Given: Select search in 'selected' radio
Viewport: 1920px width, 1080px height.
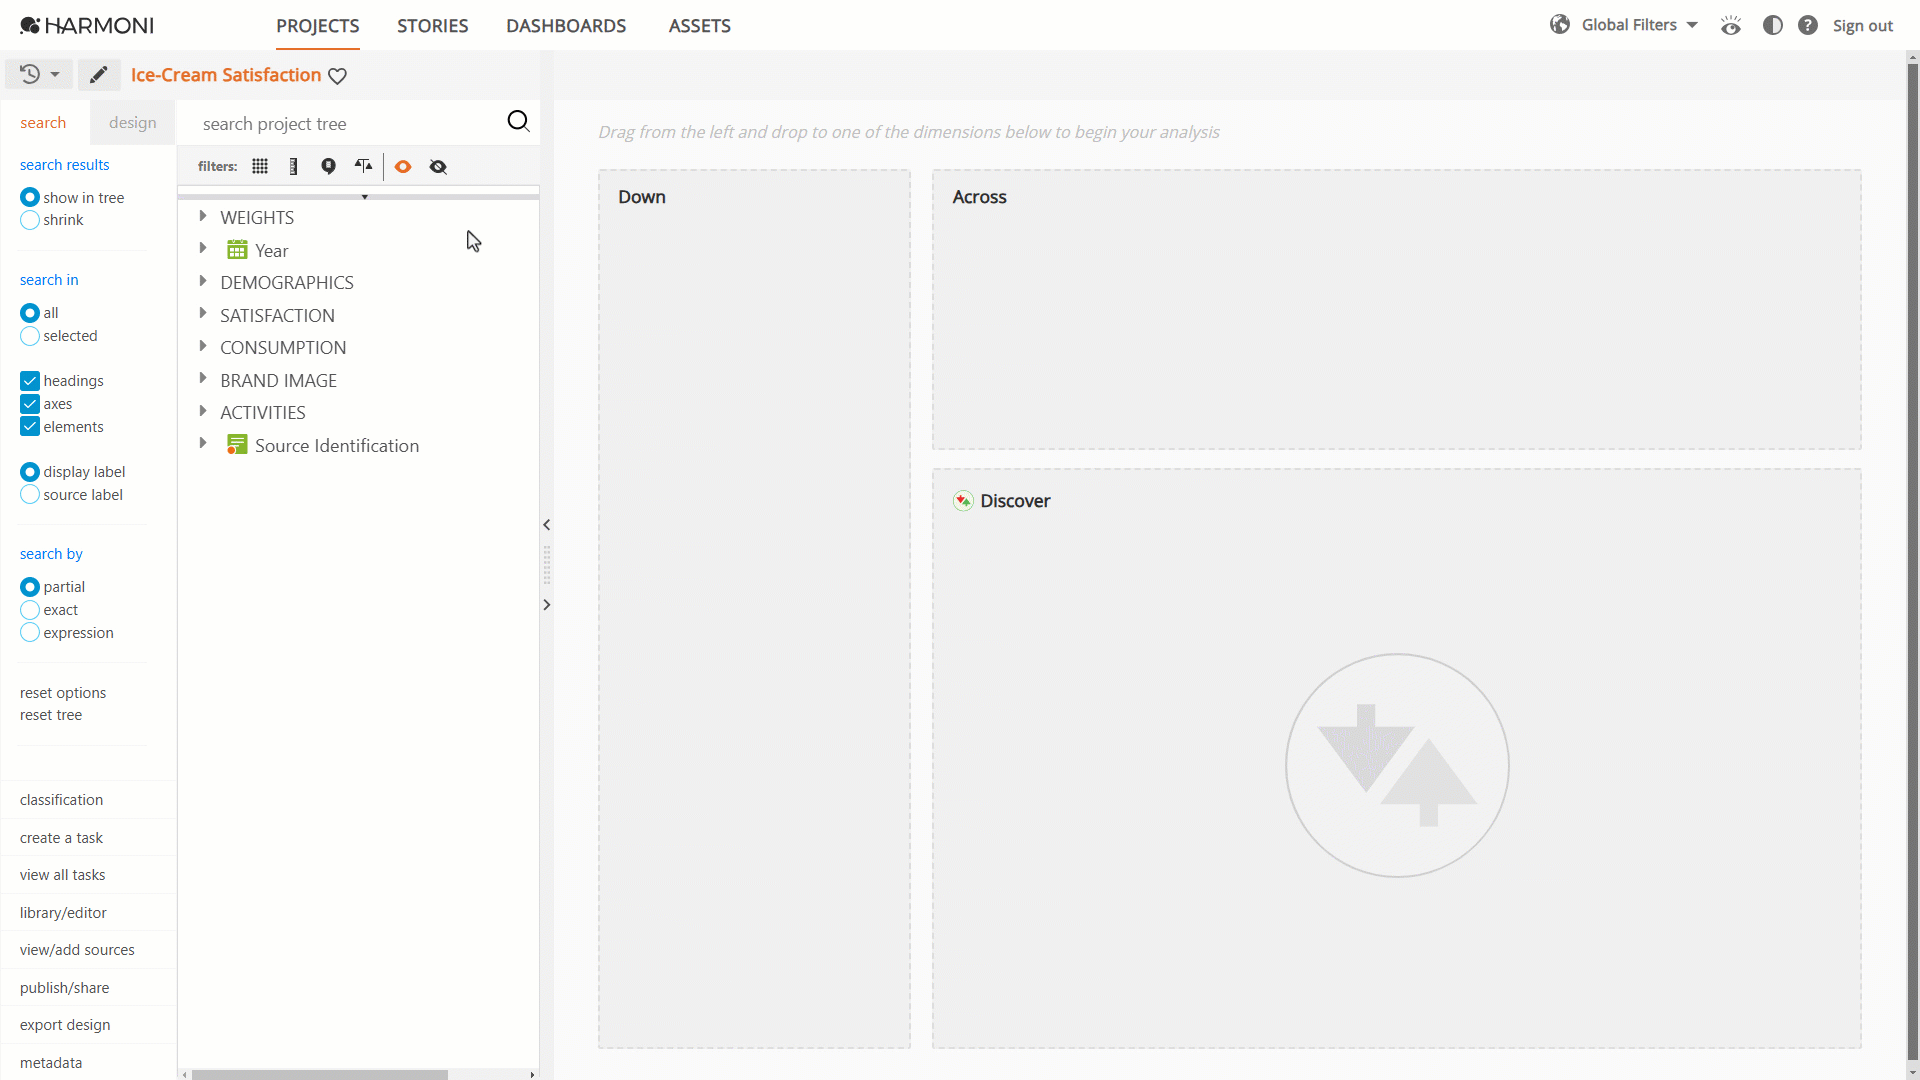Looking at the screenshot, I should click(x=30, y=336).
